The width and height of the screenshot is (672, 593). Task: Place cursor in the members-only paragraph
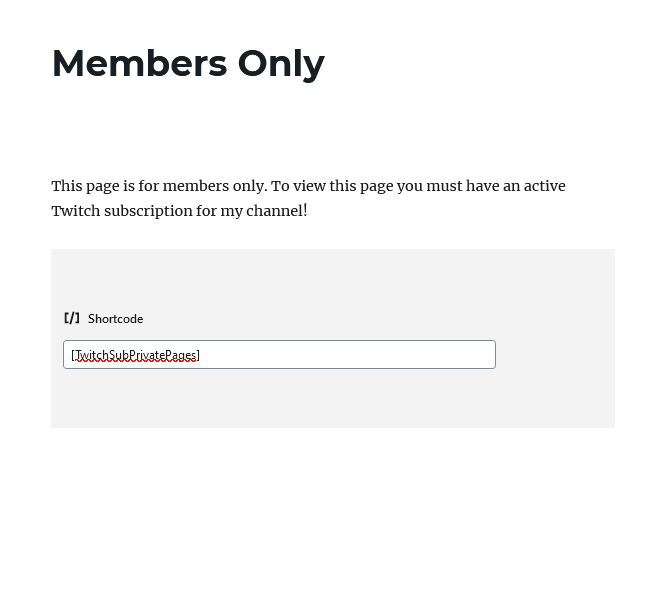pyautogui.click(x=308, y=198)
